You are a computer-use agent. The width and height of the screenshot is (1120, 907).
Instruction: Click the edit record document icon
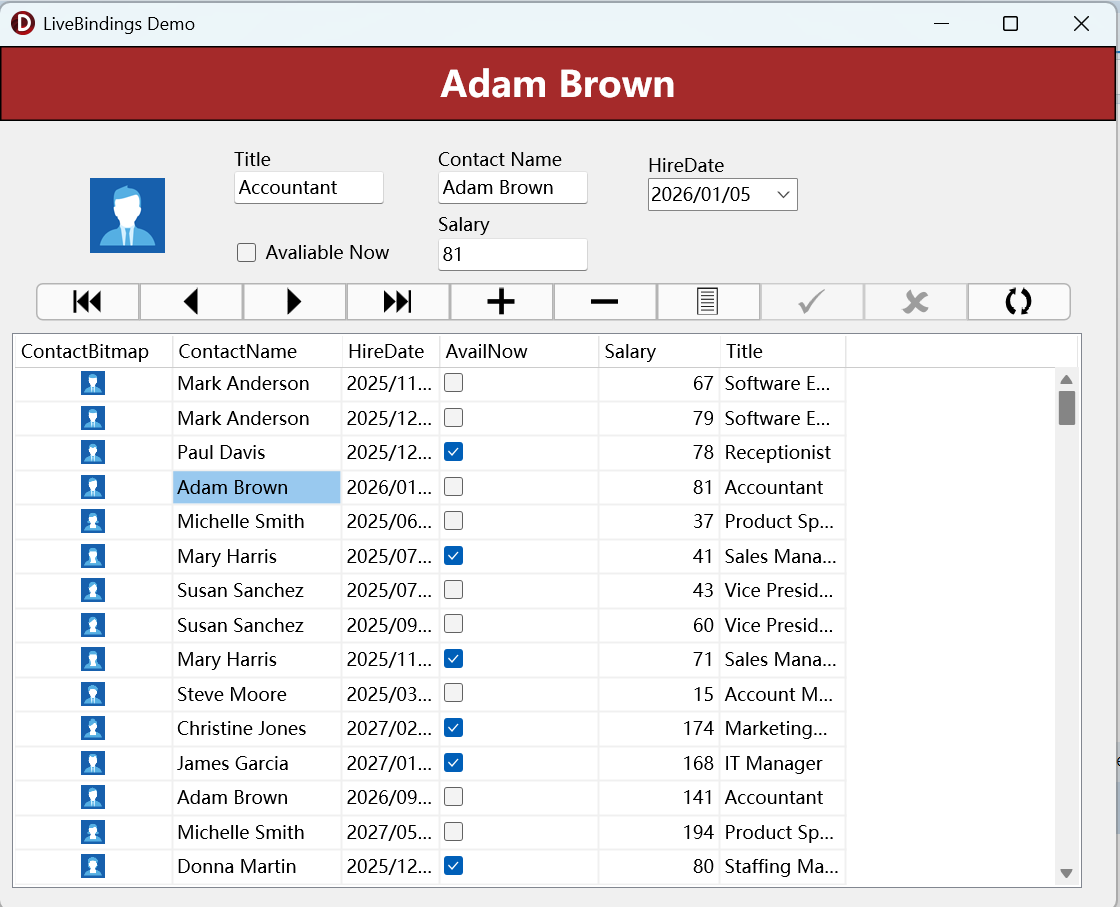click(708, 301)
